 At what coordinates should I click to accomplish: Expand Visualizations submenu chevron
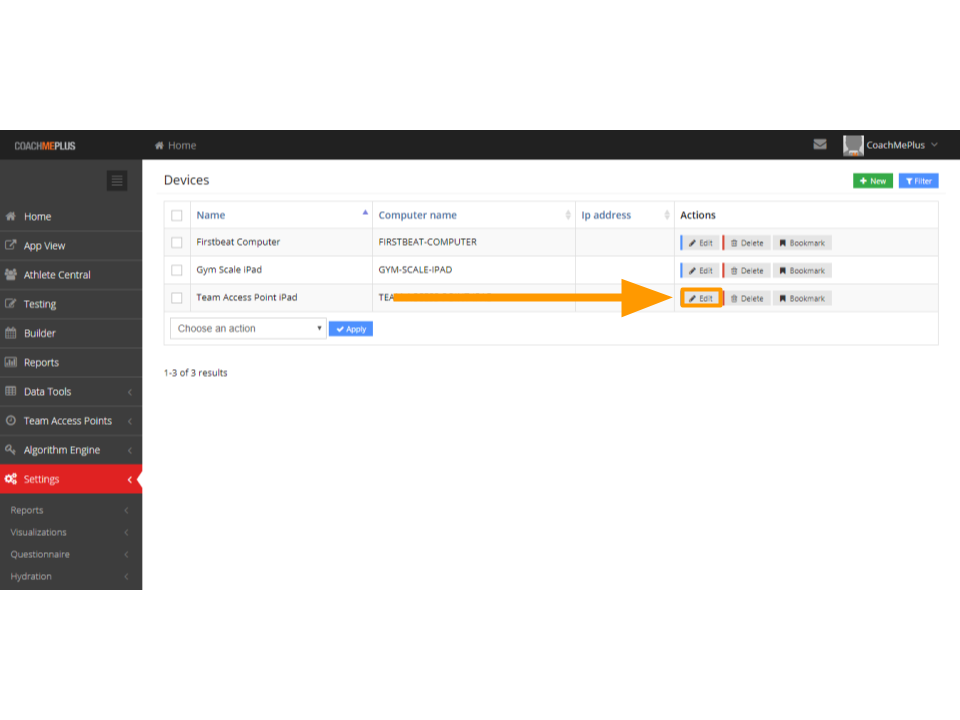[x=126, y=532]
